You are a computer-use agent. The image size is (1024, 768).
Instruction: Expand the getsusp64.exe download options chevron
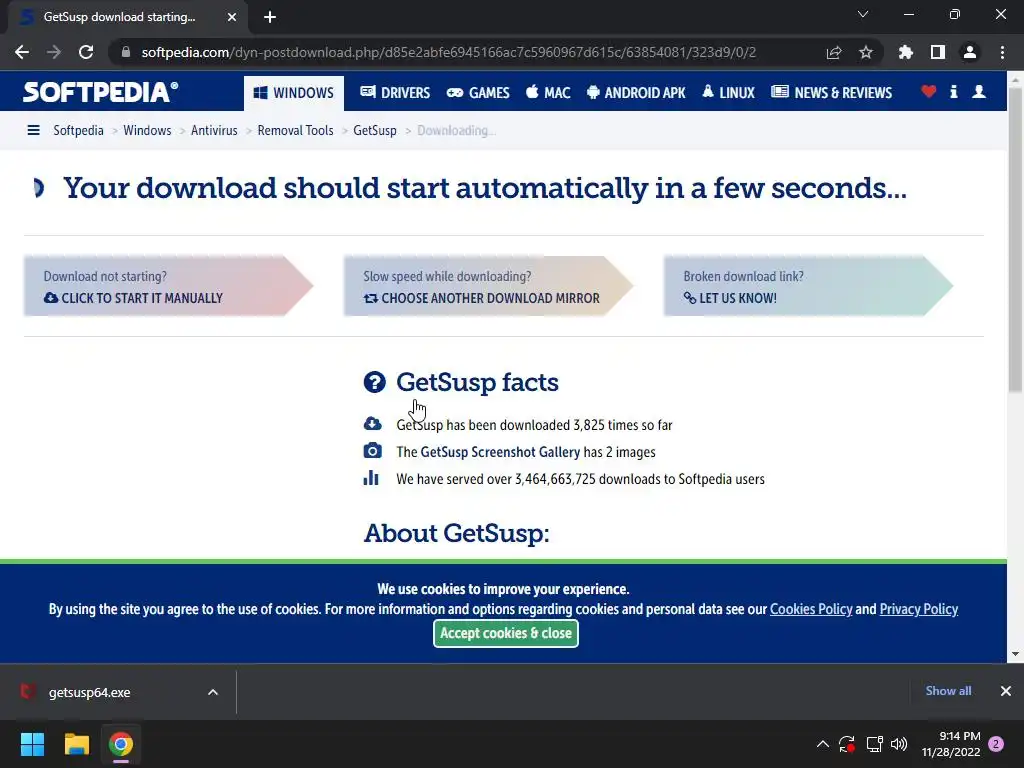[x=213, y=692]
